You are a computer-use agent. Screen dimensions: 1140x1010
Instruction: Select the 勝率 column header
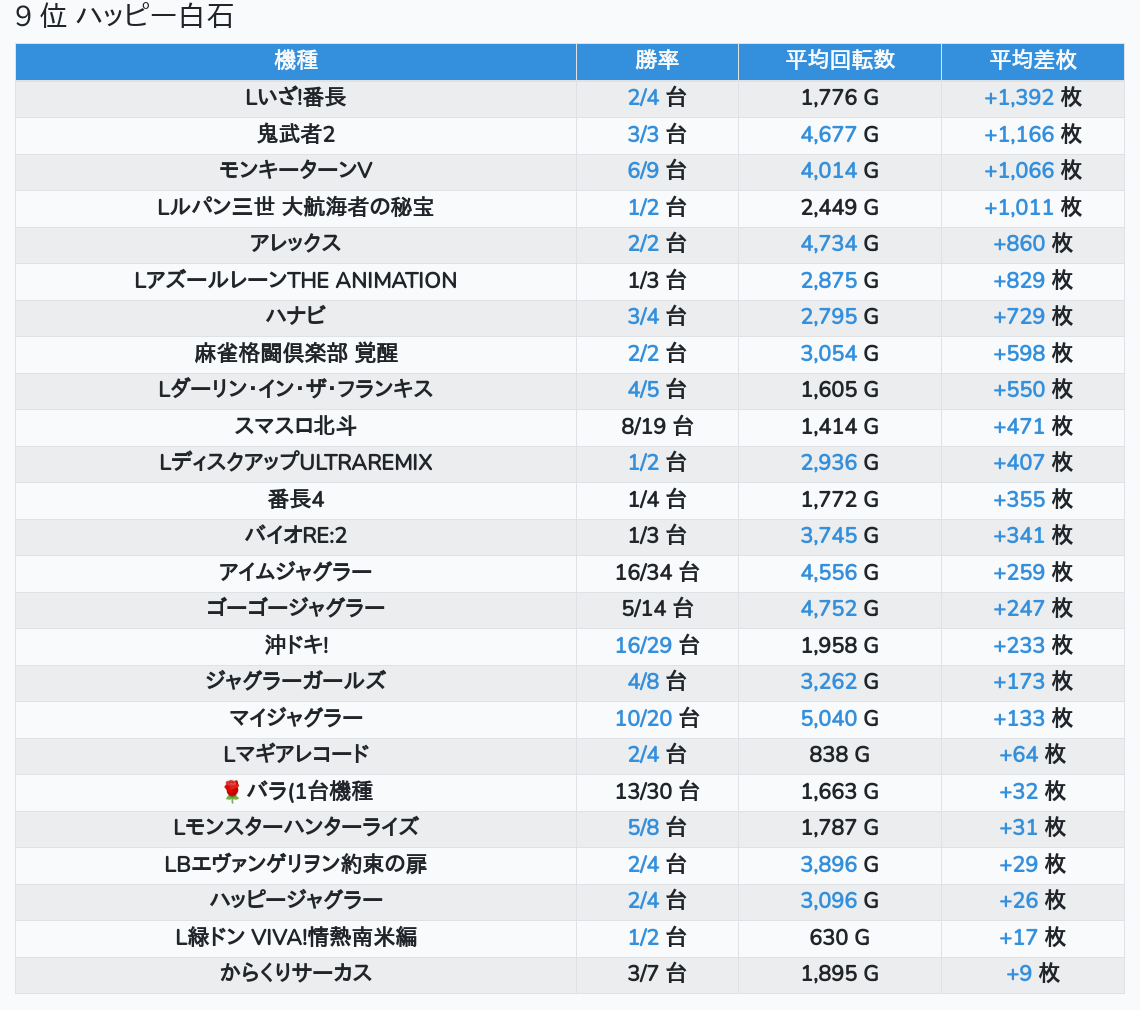[x=657, y=60]
